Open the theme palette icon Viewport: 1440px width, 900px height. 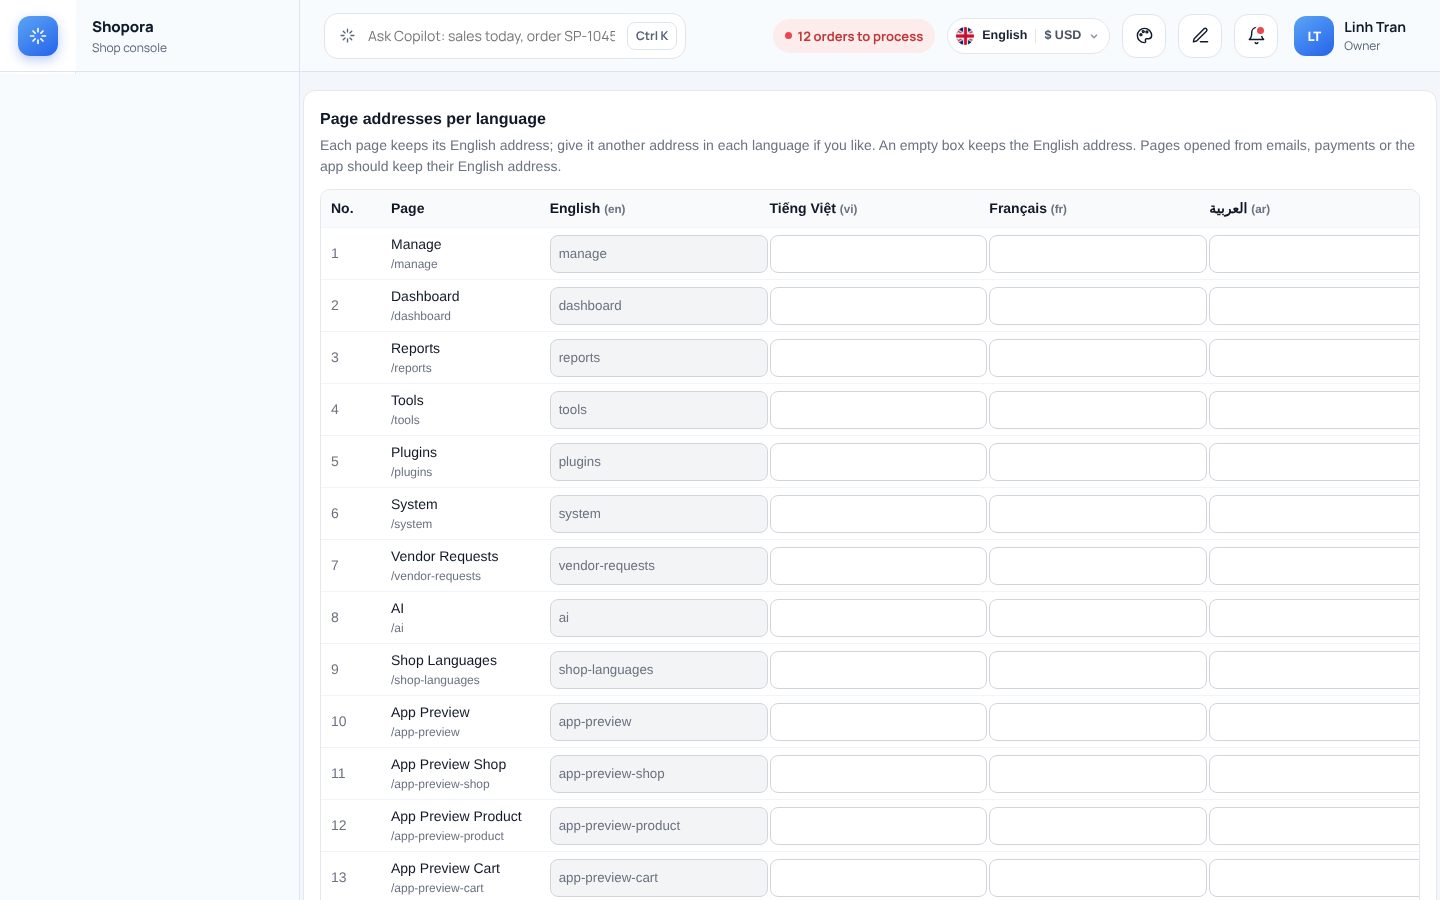pyautogui.click(x=1144, y=36)
